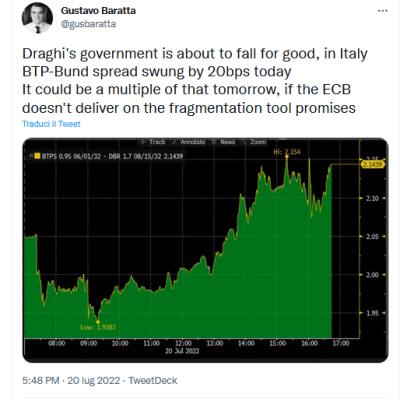Click the 20 Jul 2022 date label
Screen dimensions: 400x401
(x=182, y=351)
